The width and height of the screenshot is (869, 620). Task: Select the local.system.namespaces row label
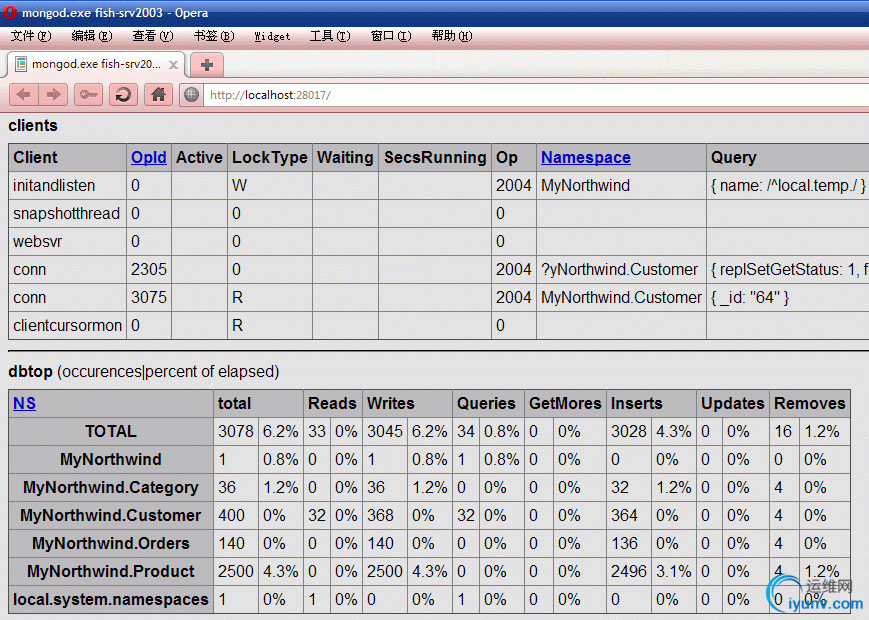111,599
